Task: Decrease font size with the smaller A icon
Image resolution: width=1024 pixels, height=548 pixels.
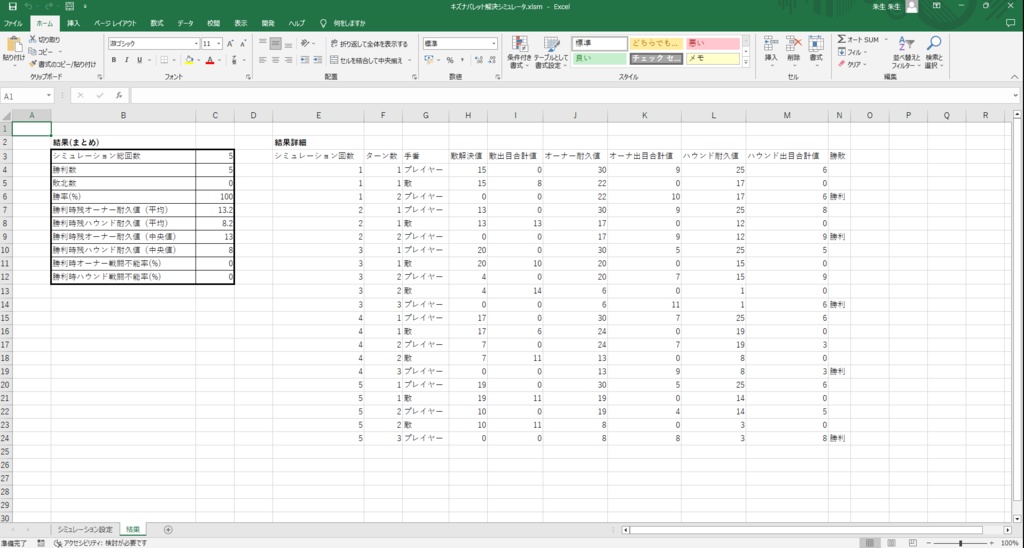Action: (x=244, y=44)
